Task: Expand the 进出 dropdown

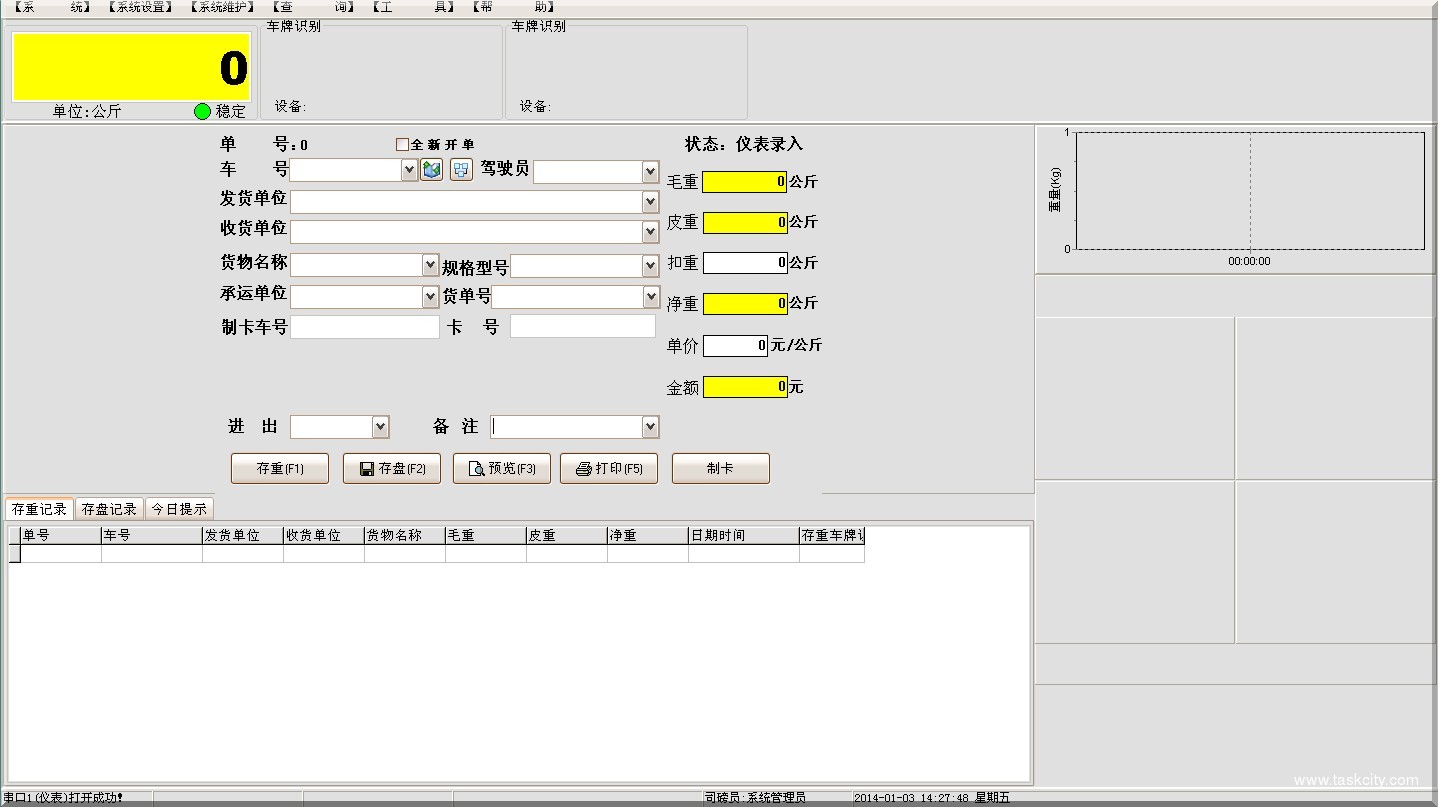Action: click(x=380, y=427)
